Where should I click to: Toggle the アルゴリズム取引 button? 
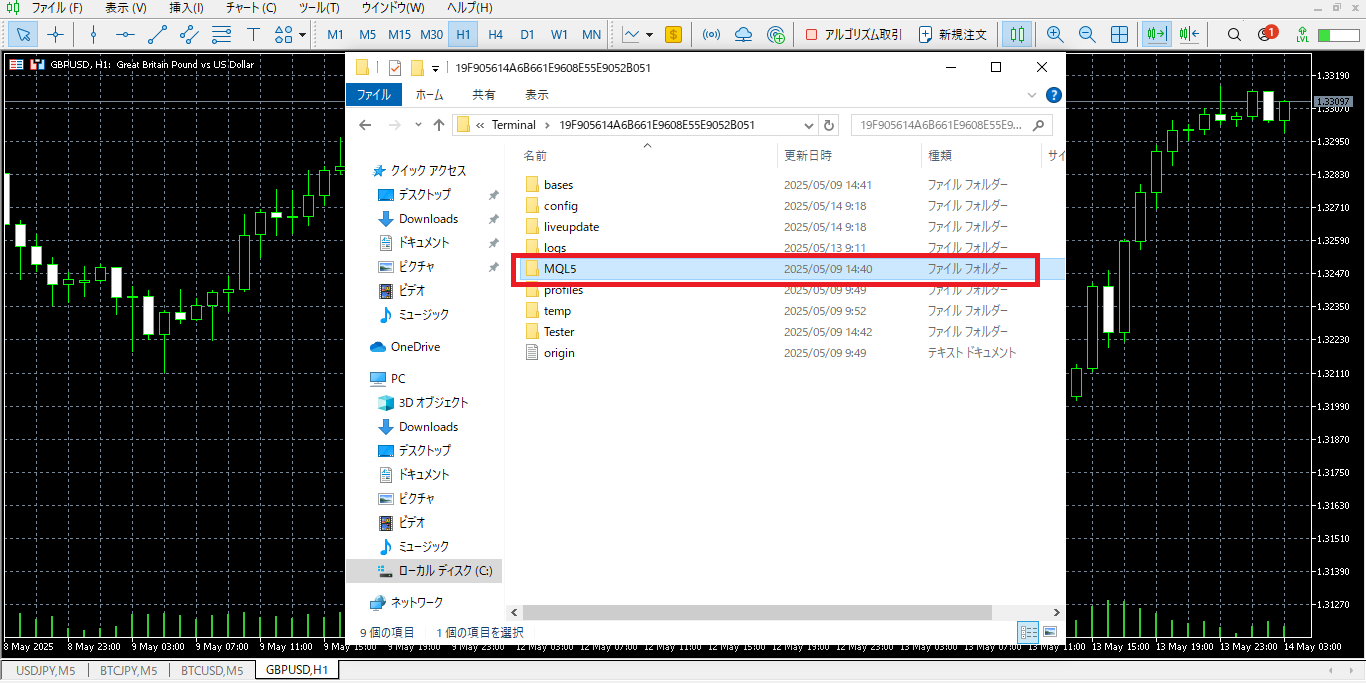(x=853, y=34)
